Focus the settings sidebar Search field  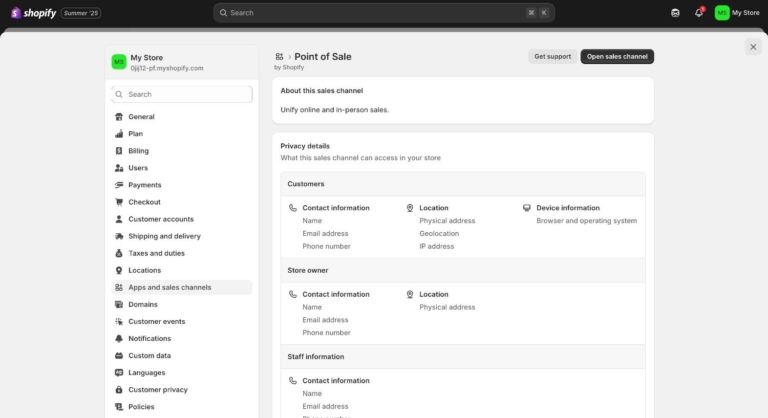pyautogui.click(x=182, y=94)
